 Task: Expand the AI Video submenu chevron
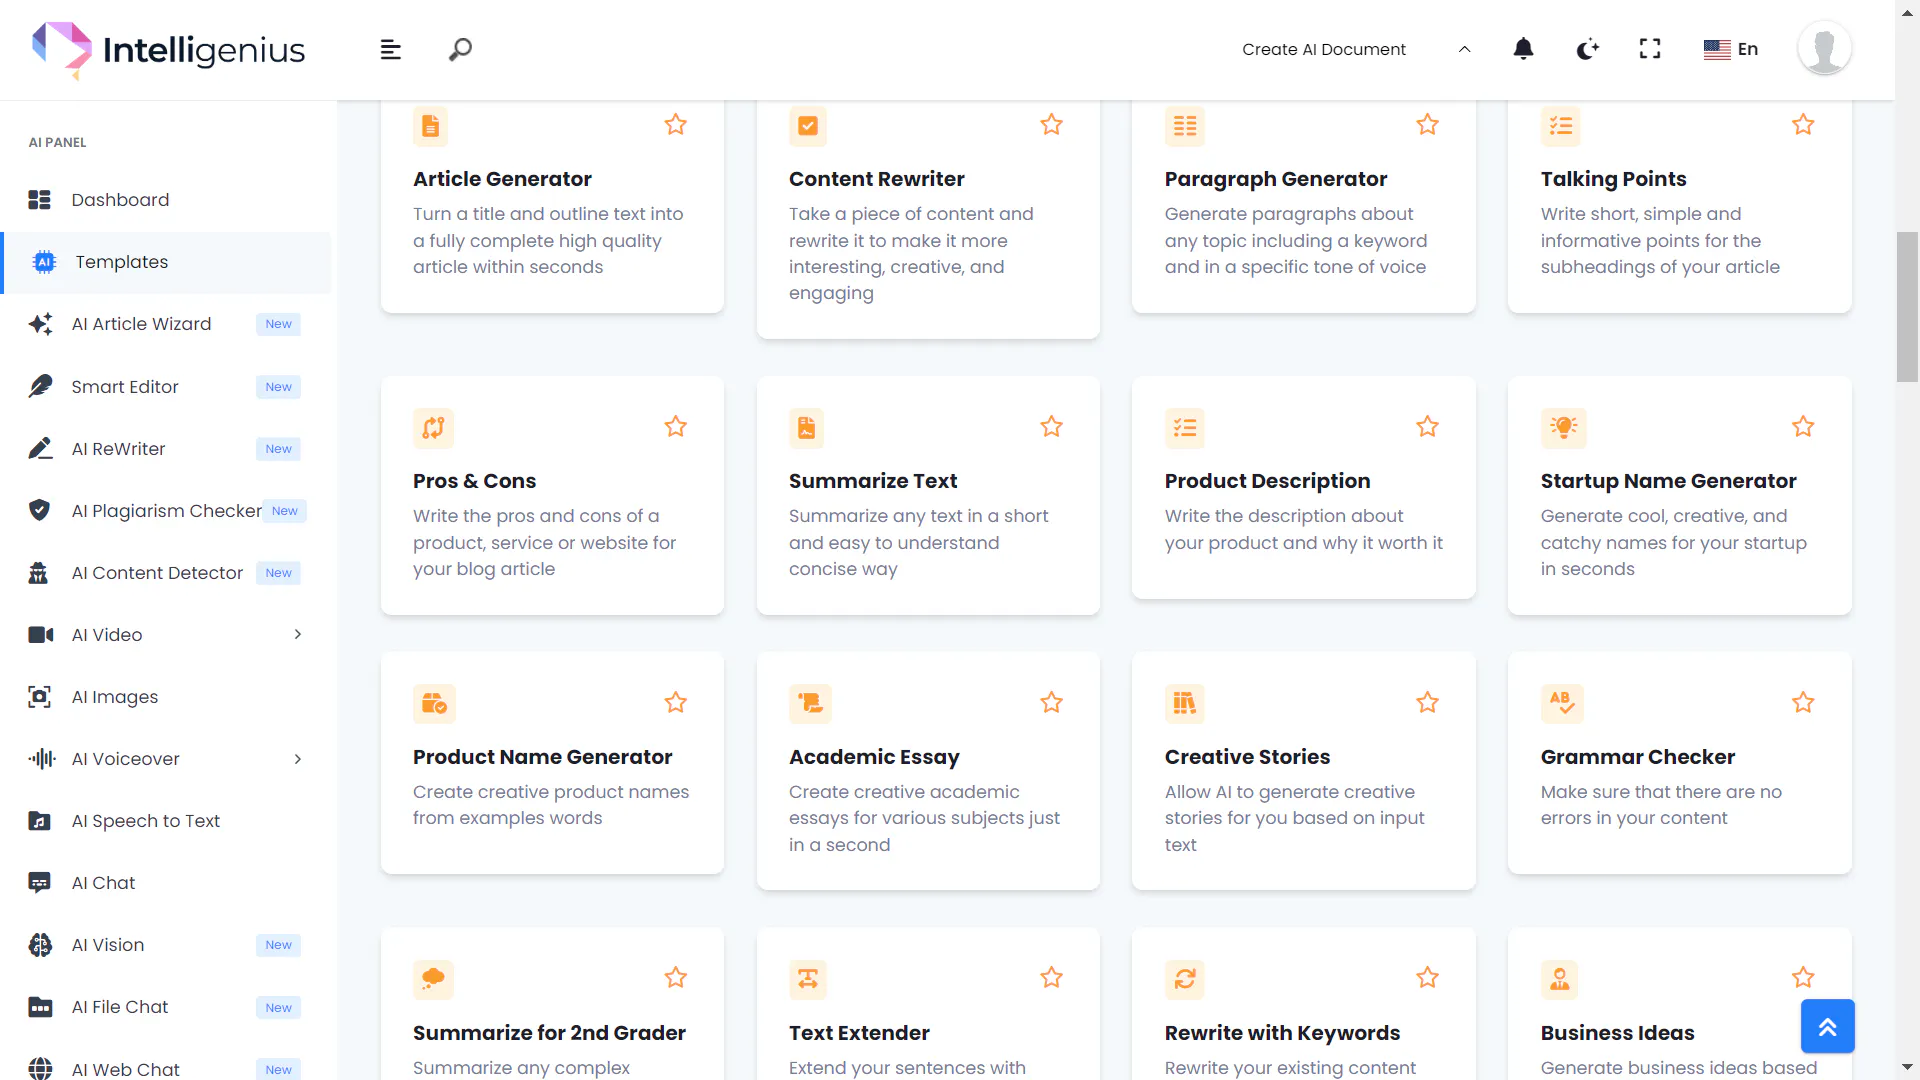298,635
